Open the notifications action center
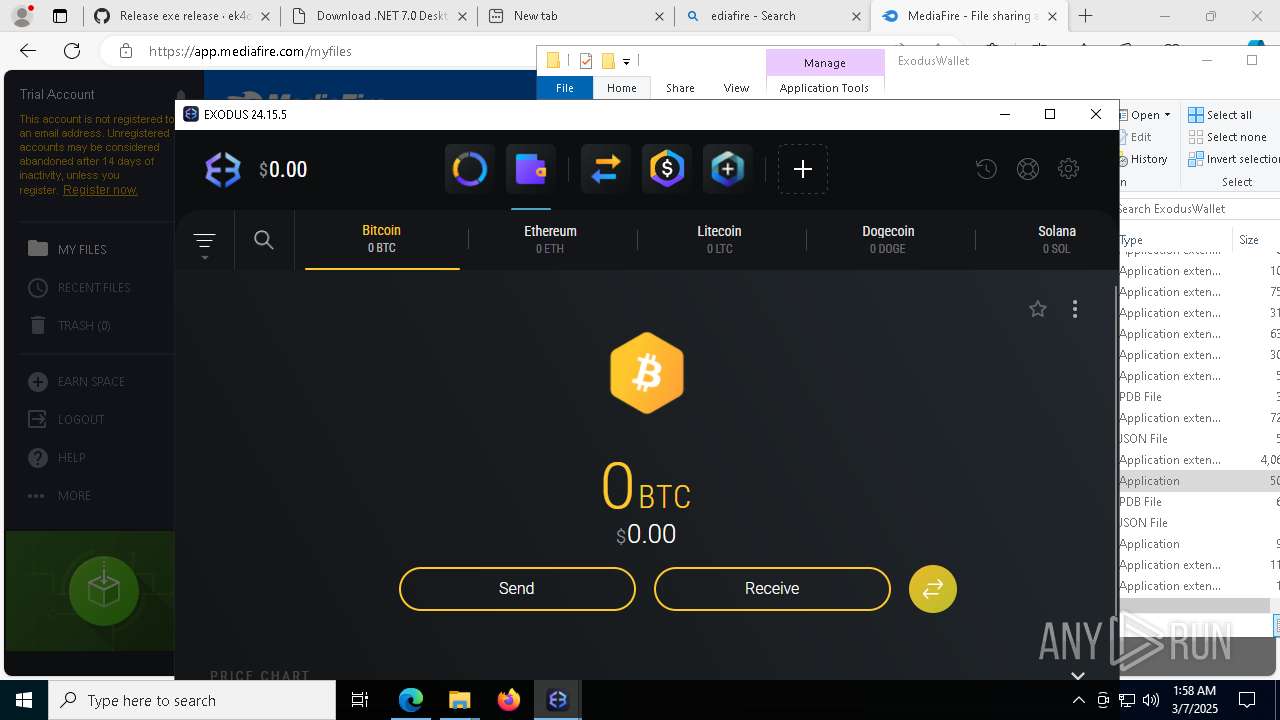Image resolution: width=1280 pixels, height=720 pixels. (x=1248, y=700)
